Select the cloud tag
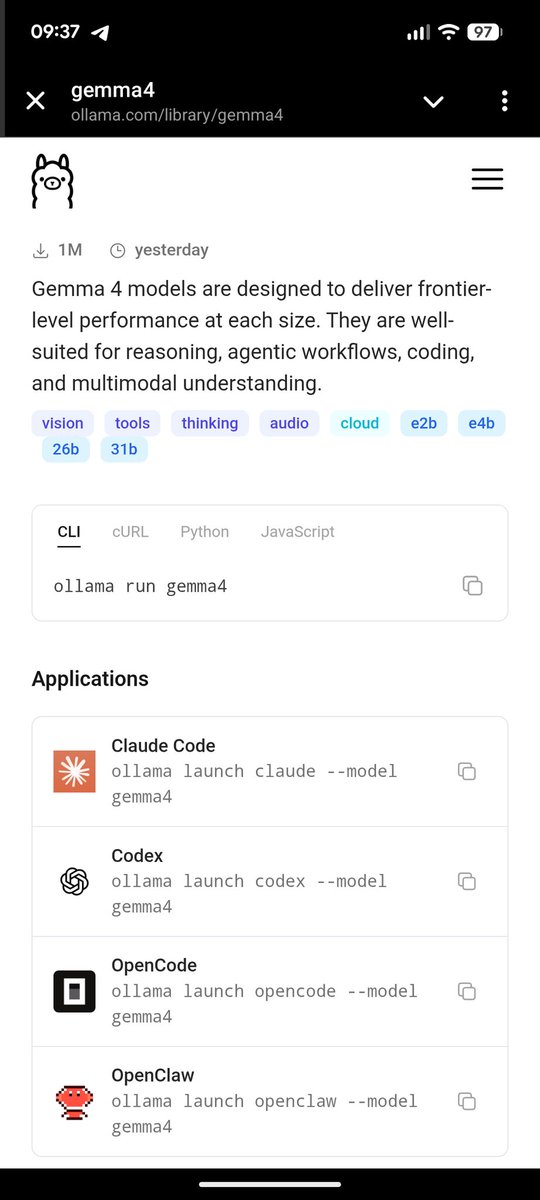Screen dimensions: 540x1200 [360, 423]
